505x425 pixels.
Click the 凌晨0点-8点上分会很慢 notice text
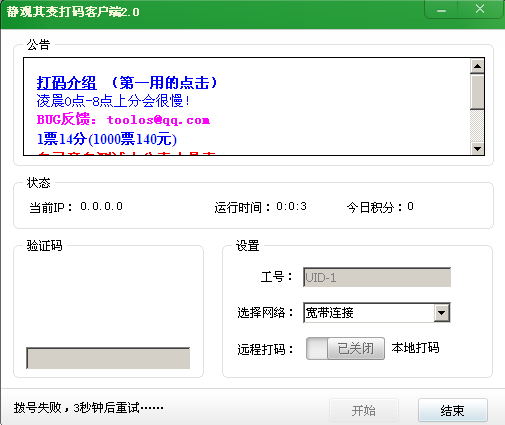point(113,101)
